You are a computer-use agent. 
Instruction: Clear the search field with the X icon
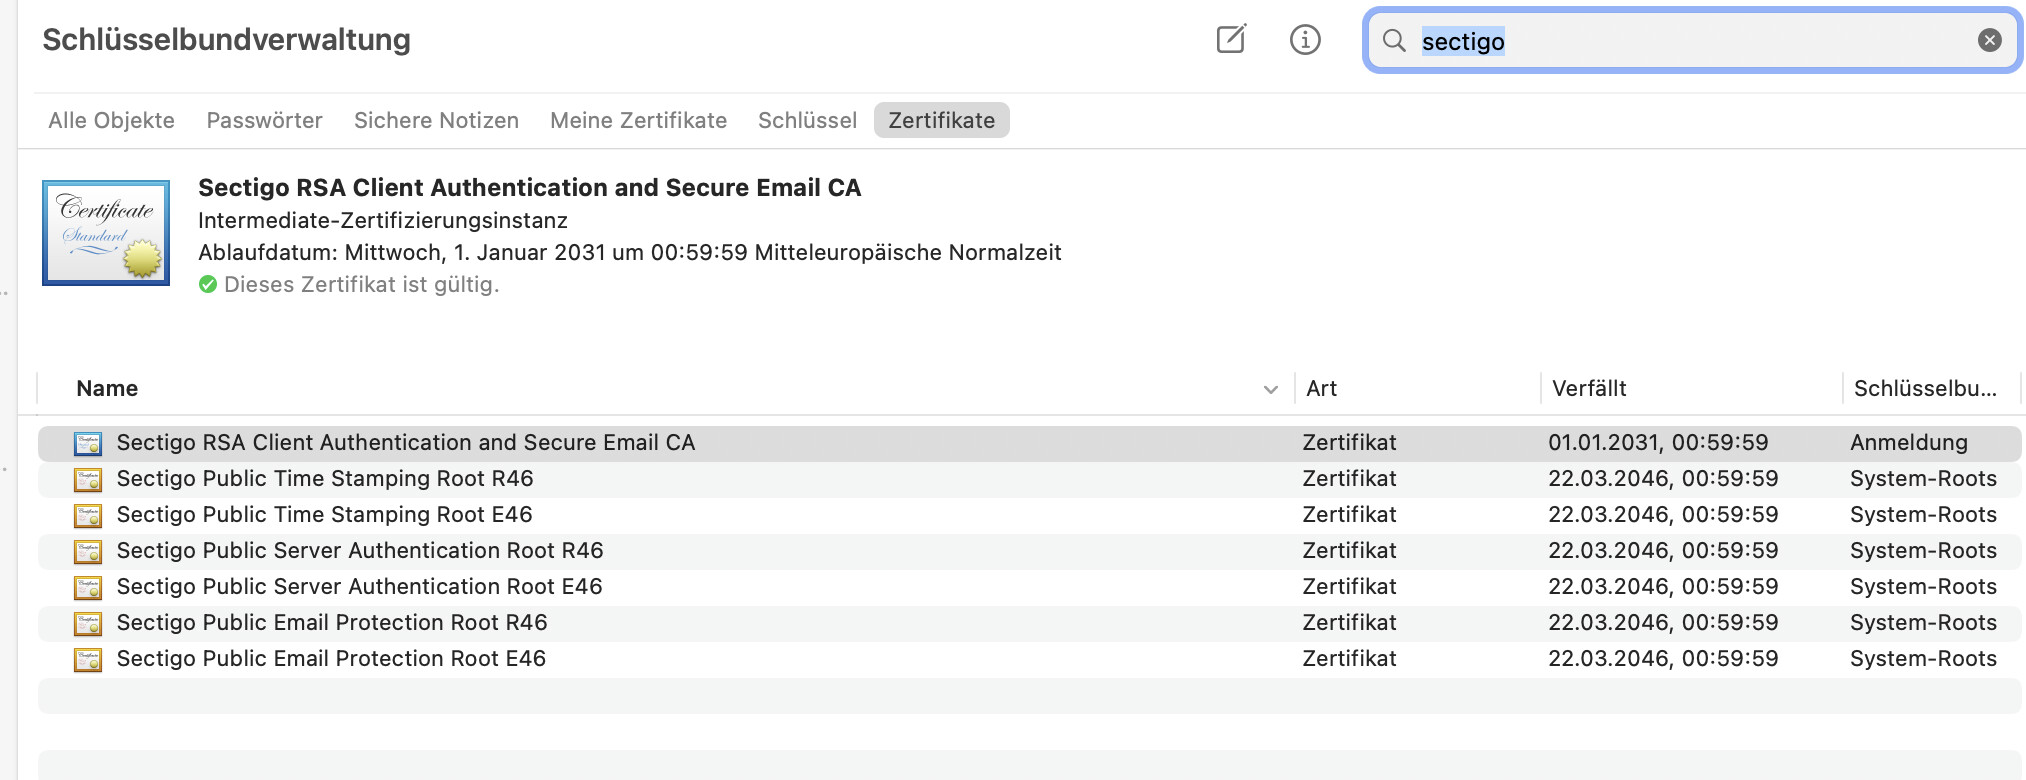tap(1989, 40)
